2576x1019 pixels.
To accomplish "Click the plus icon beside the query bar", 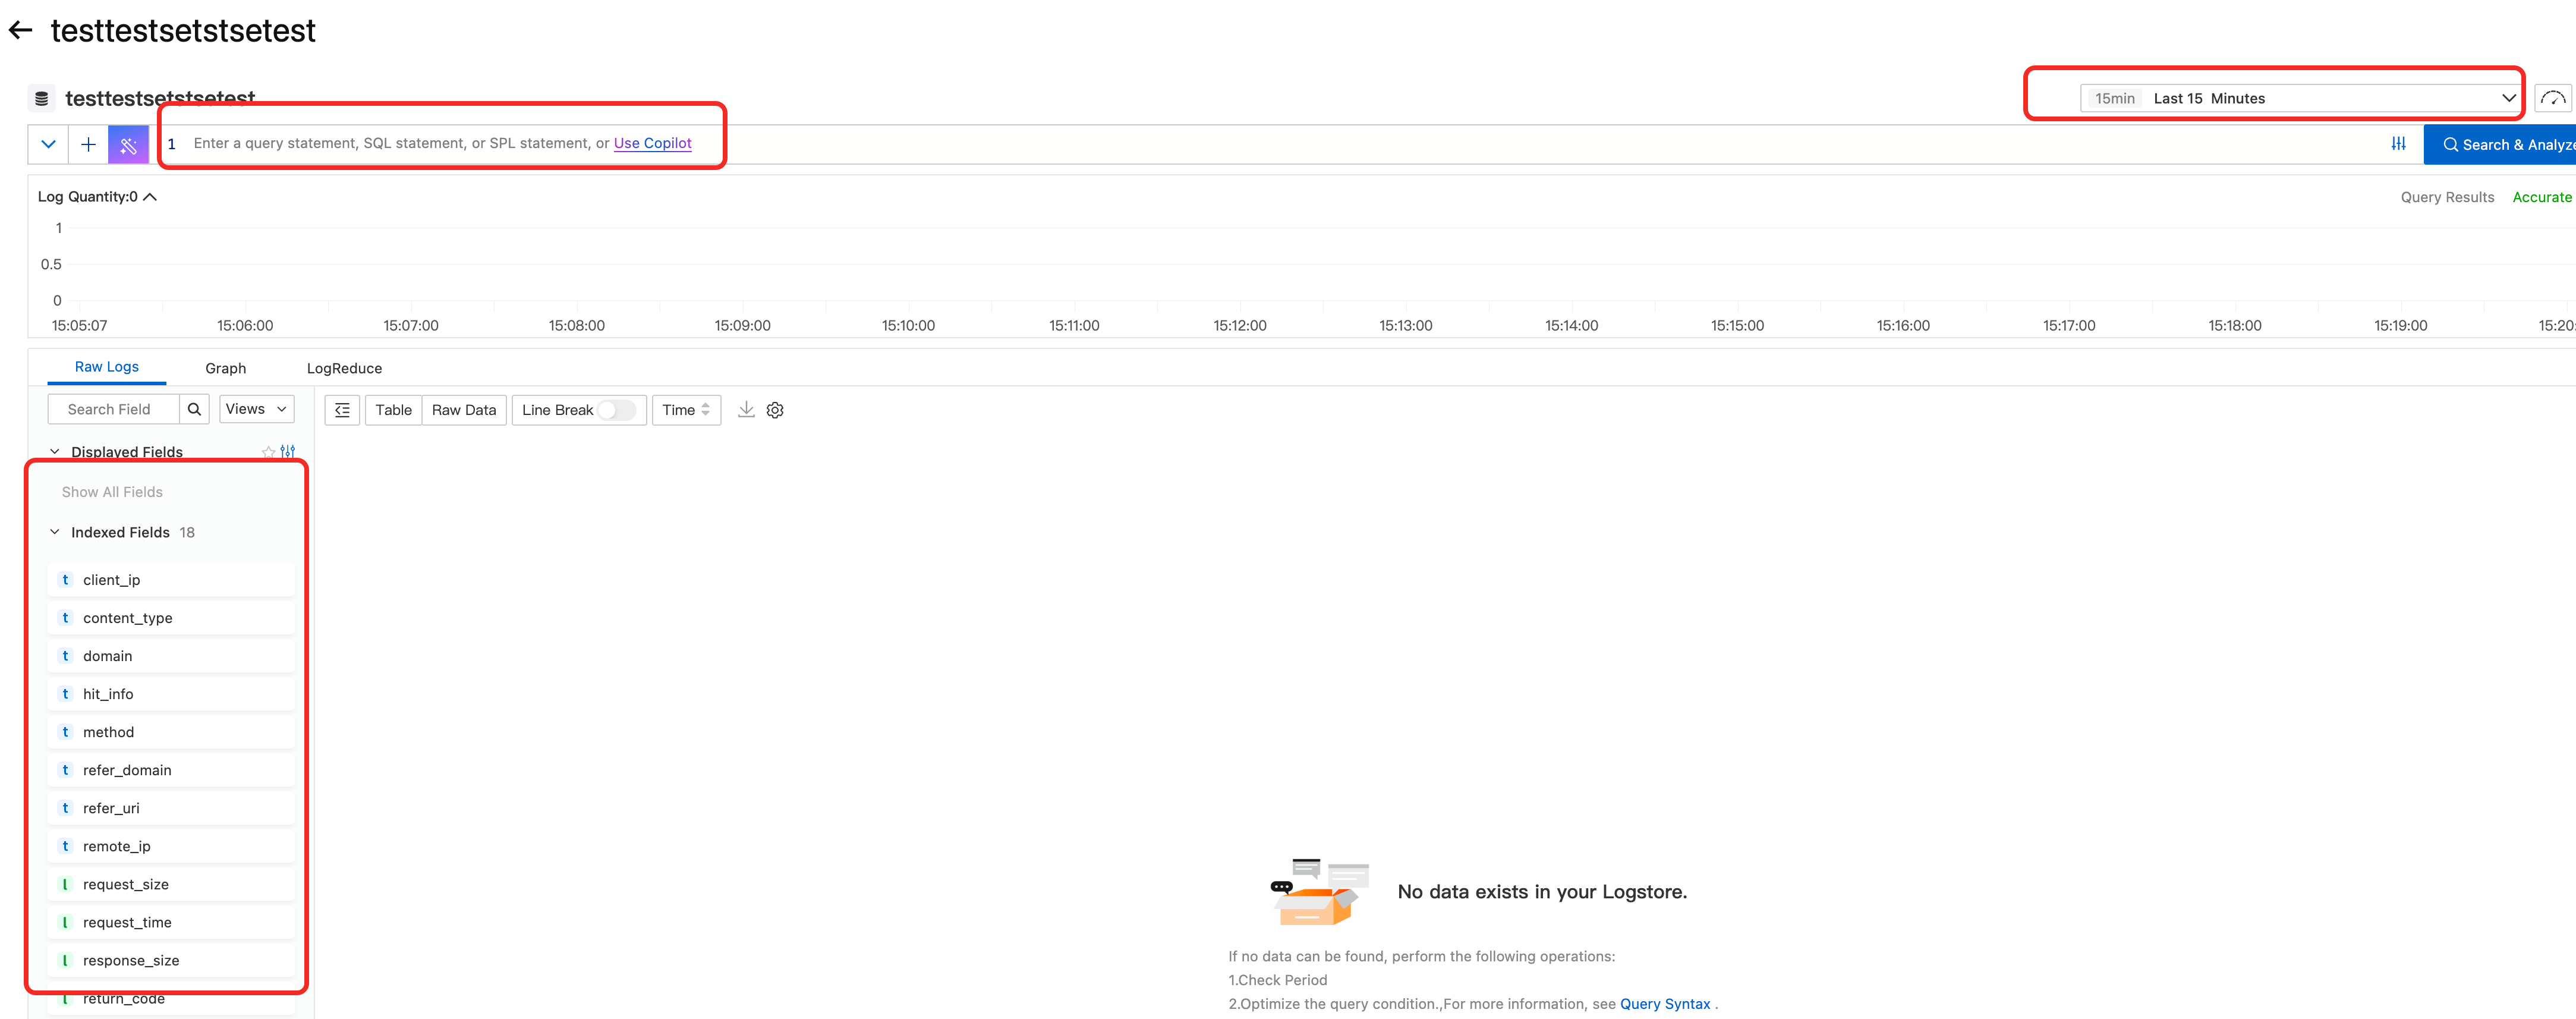I will coord(88,144).
